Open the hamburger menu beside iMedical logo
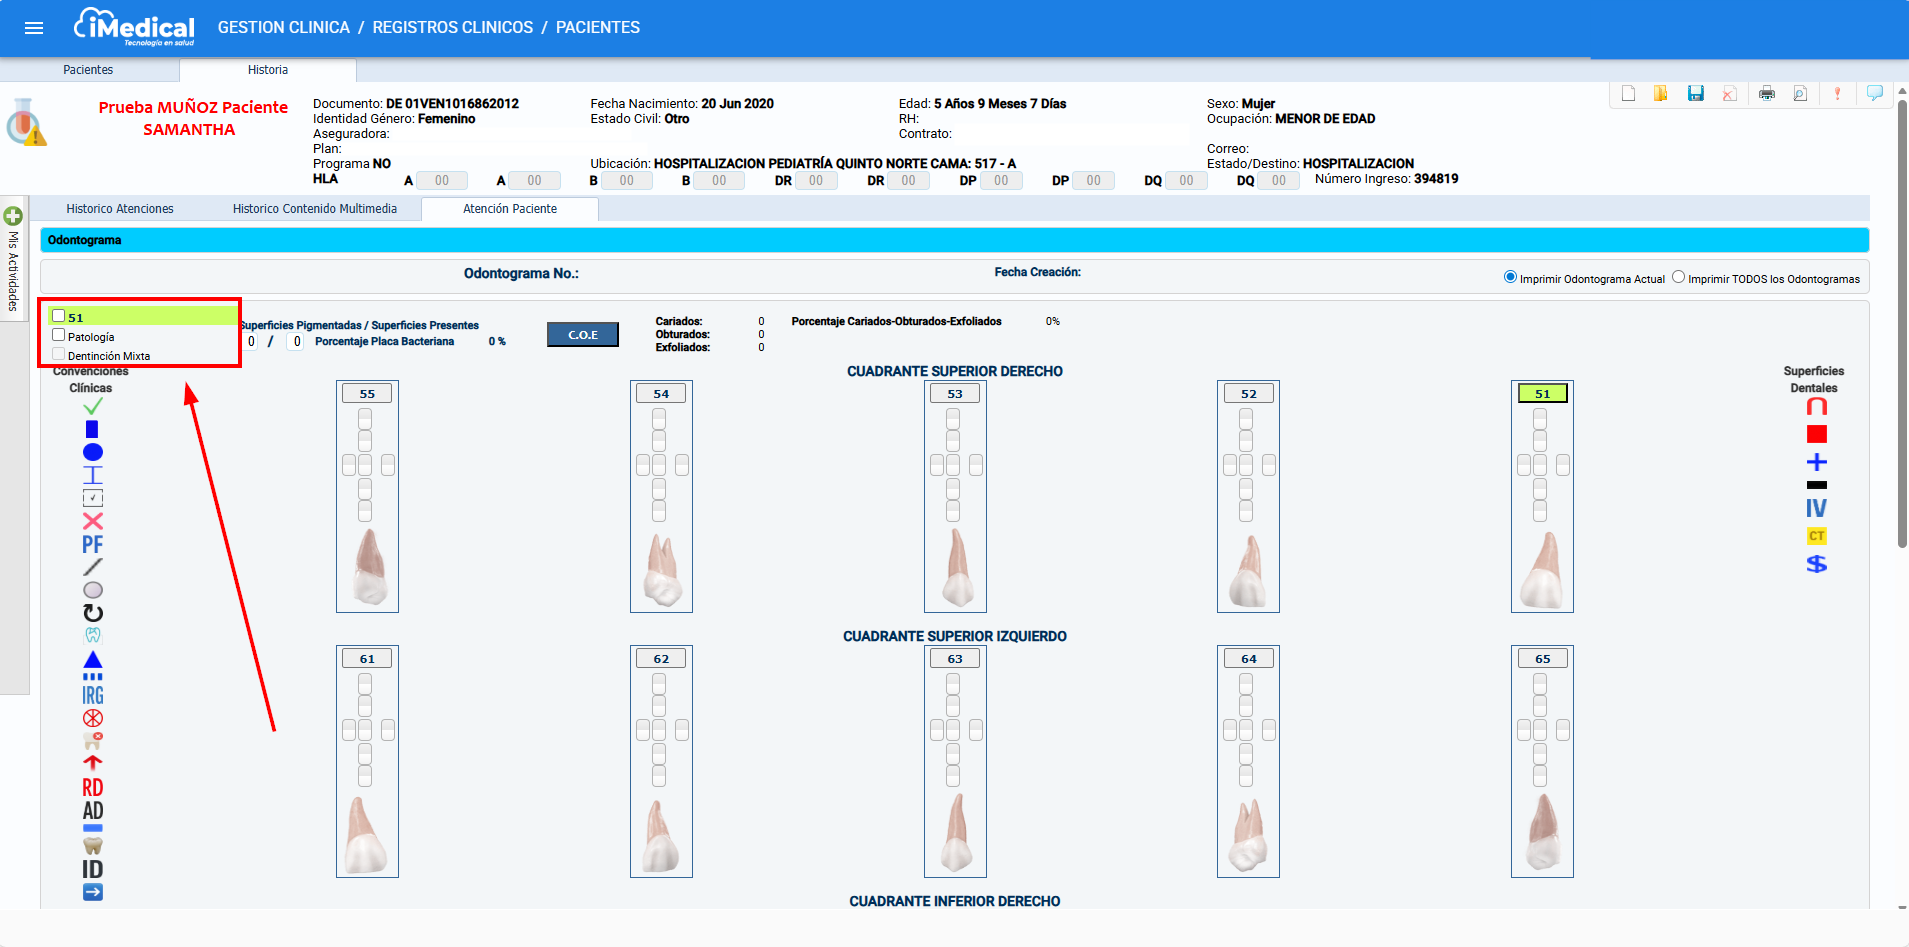 [x=34, y=28]
